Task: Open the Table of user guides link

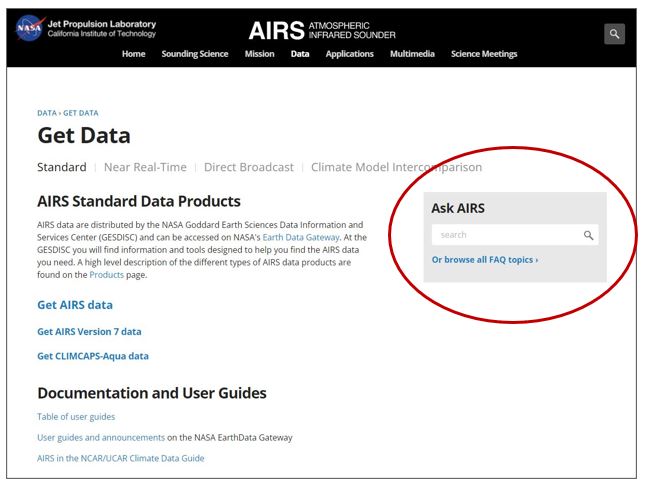Action: coord(76,417)
